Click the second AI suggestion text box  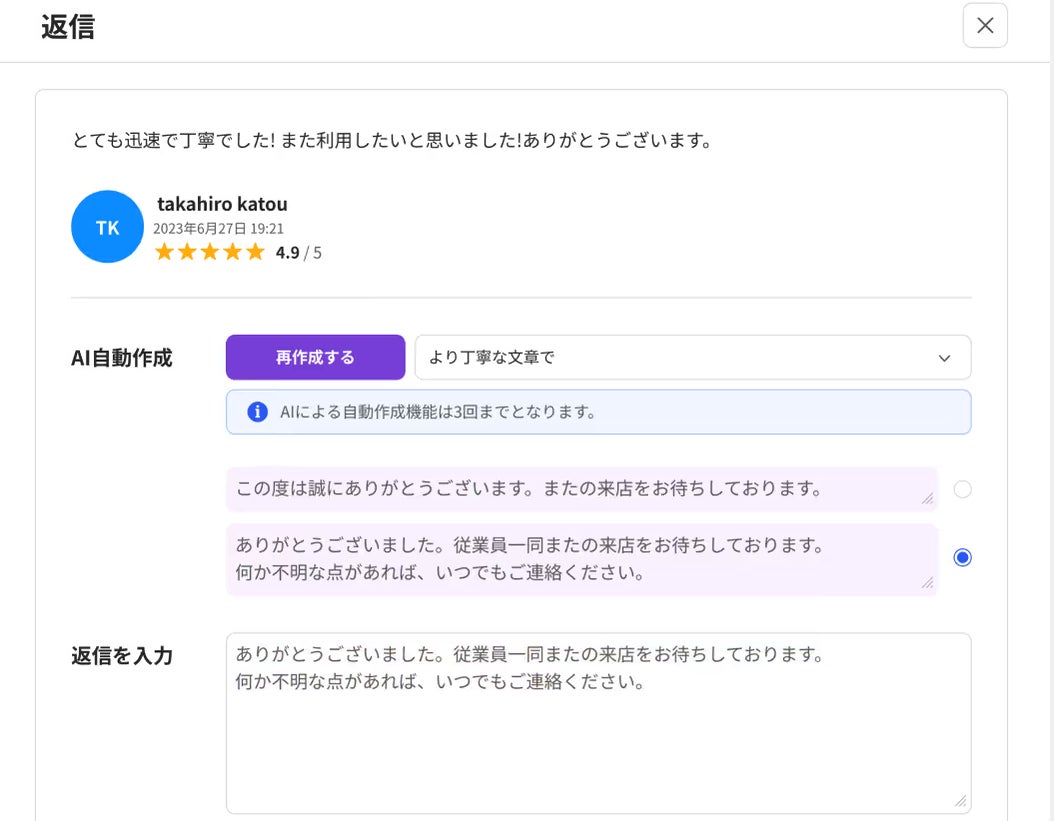coord(580,560)
